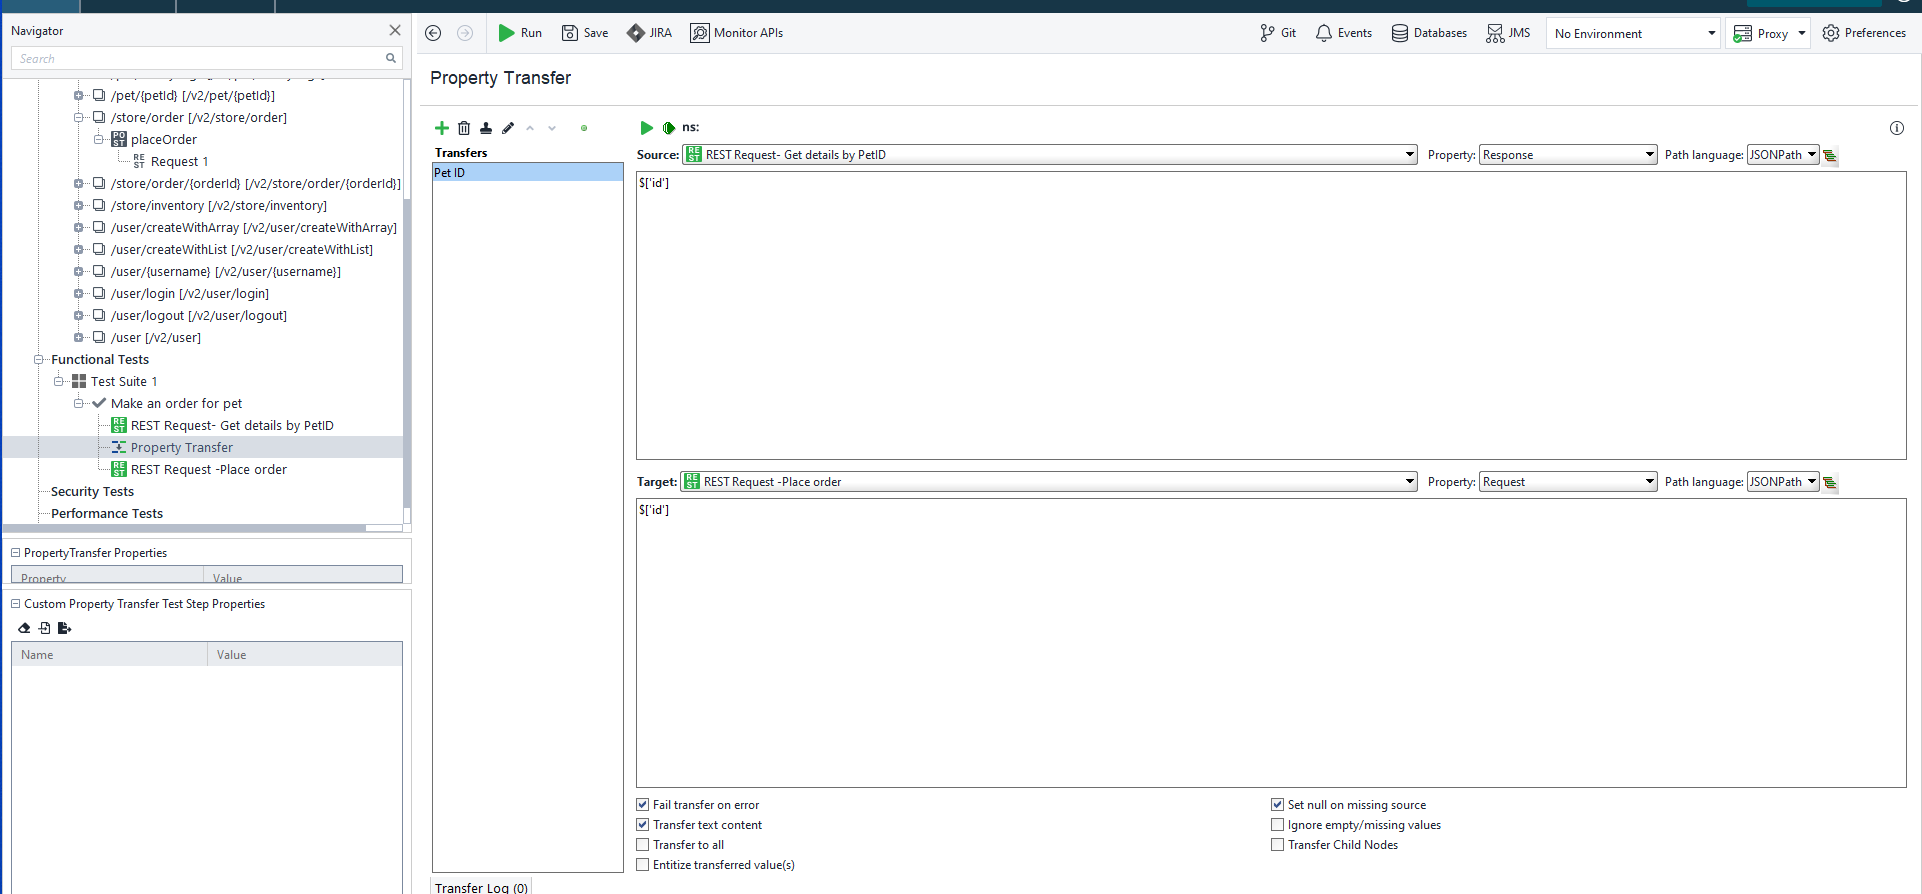
Task: Open the Transfer Log tab
Action: (481, 887)
